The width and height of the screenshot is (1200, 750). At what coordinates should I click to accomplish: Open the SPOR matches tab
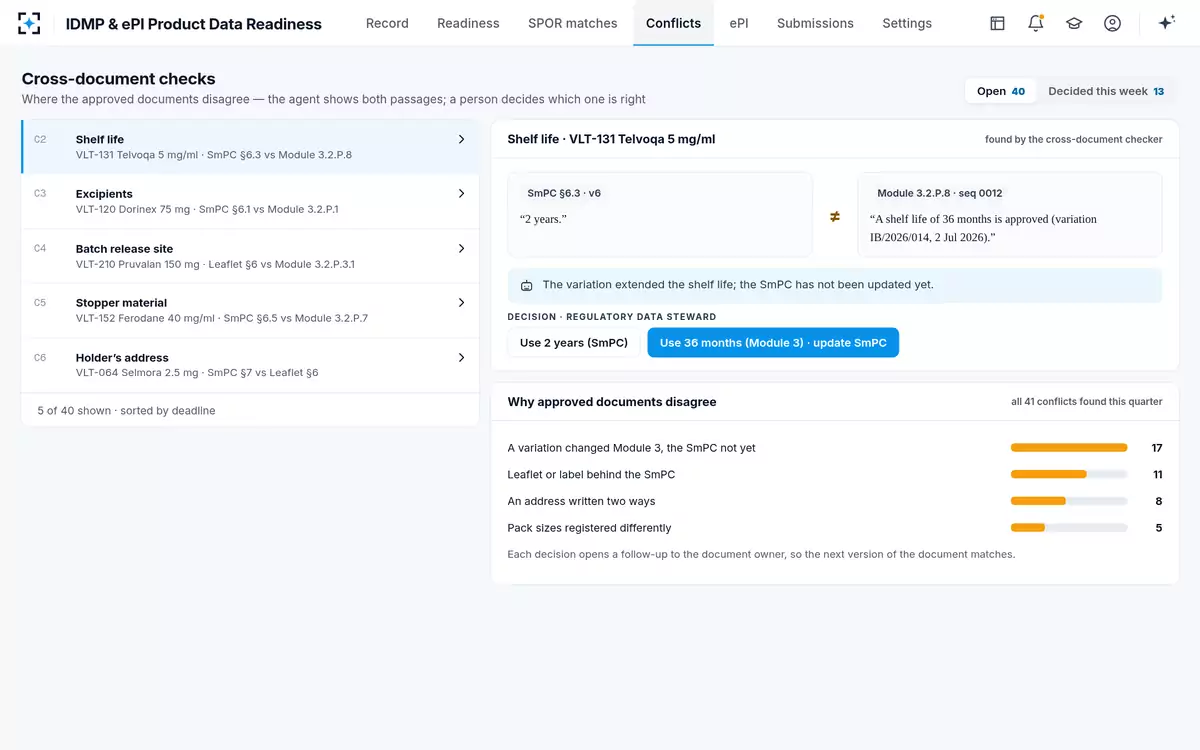point(573,23)
